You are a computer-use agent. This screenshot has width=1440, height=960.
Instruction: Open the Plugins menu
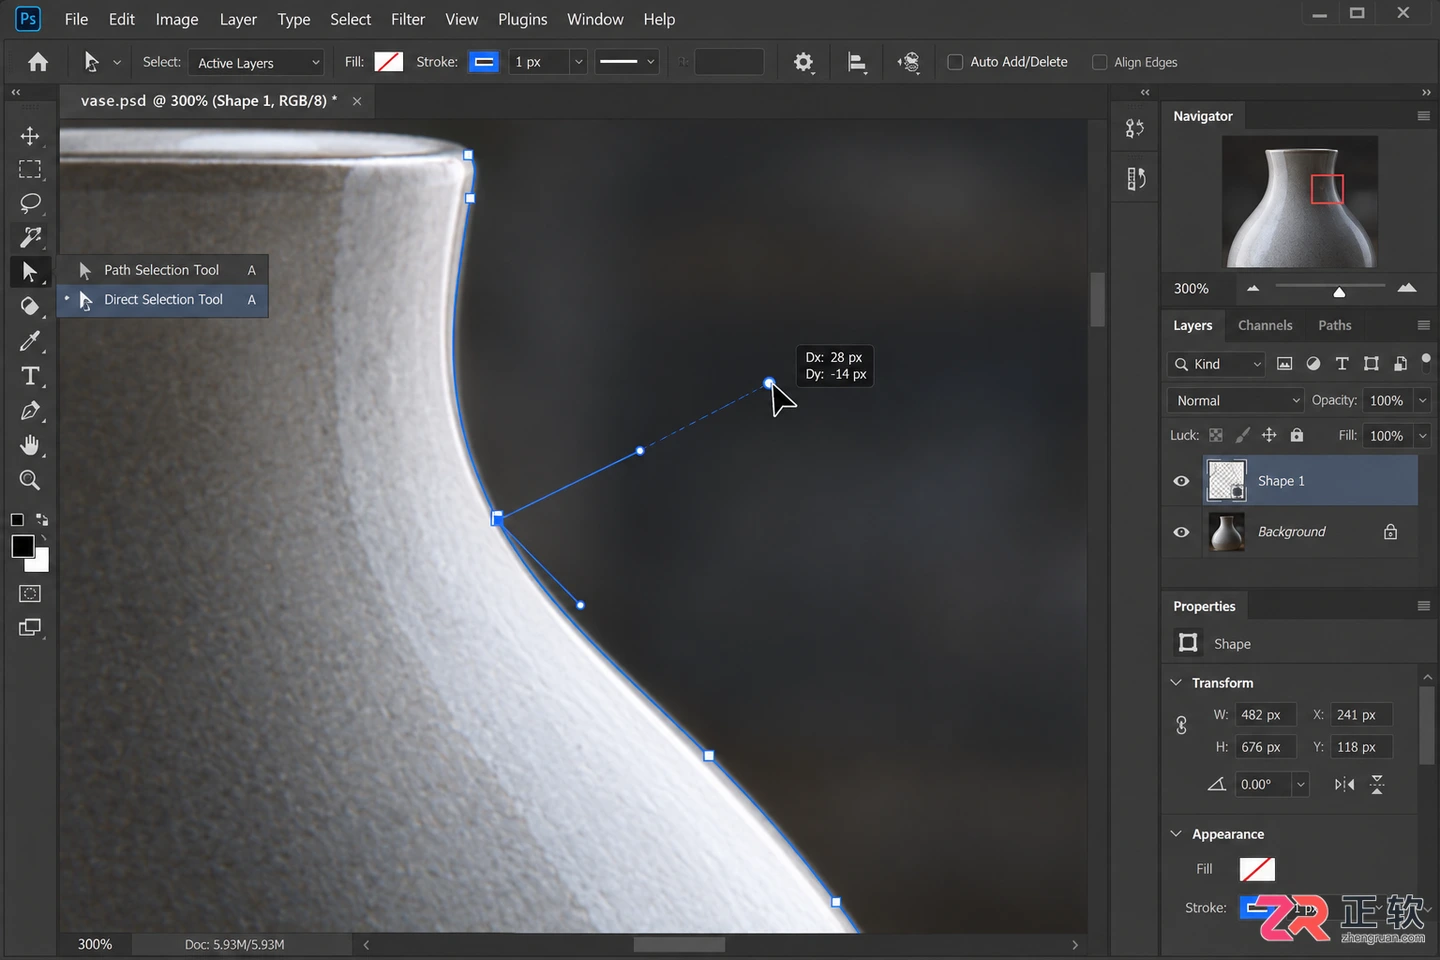[x=523, y=19]
